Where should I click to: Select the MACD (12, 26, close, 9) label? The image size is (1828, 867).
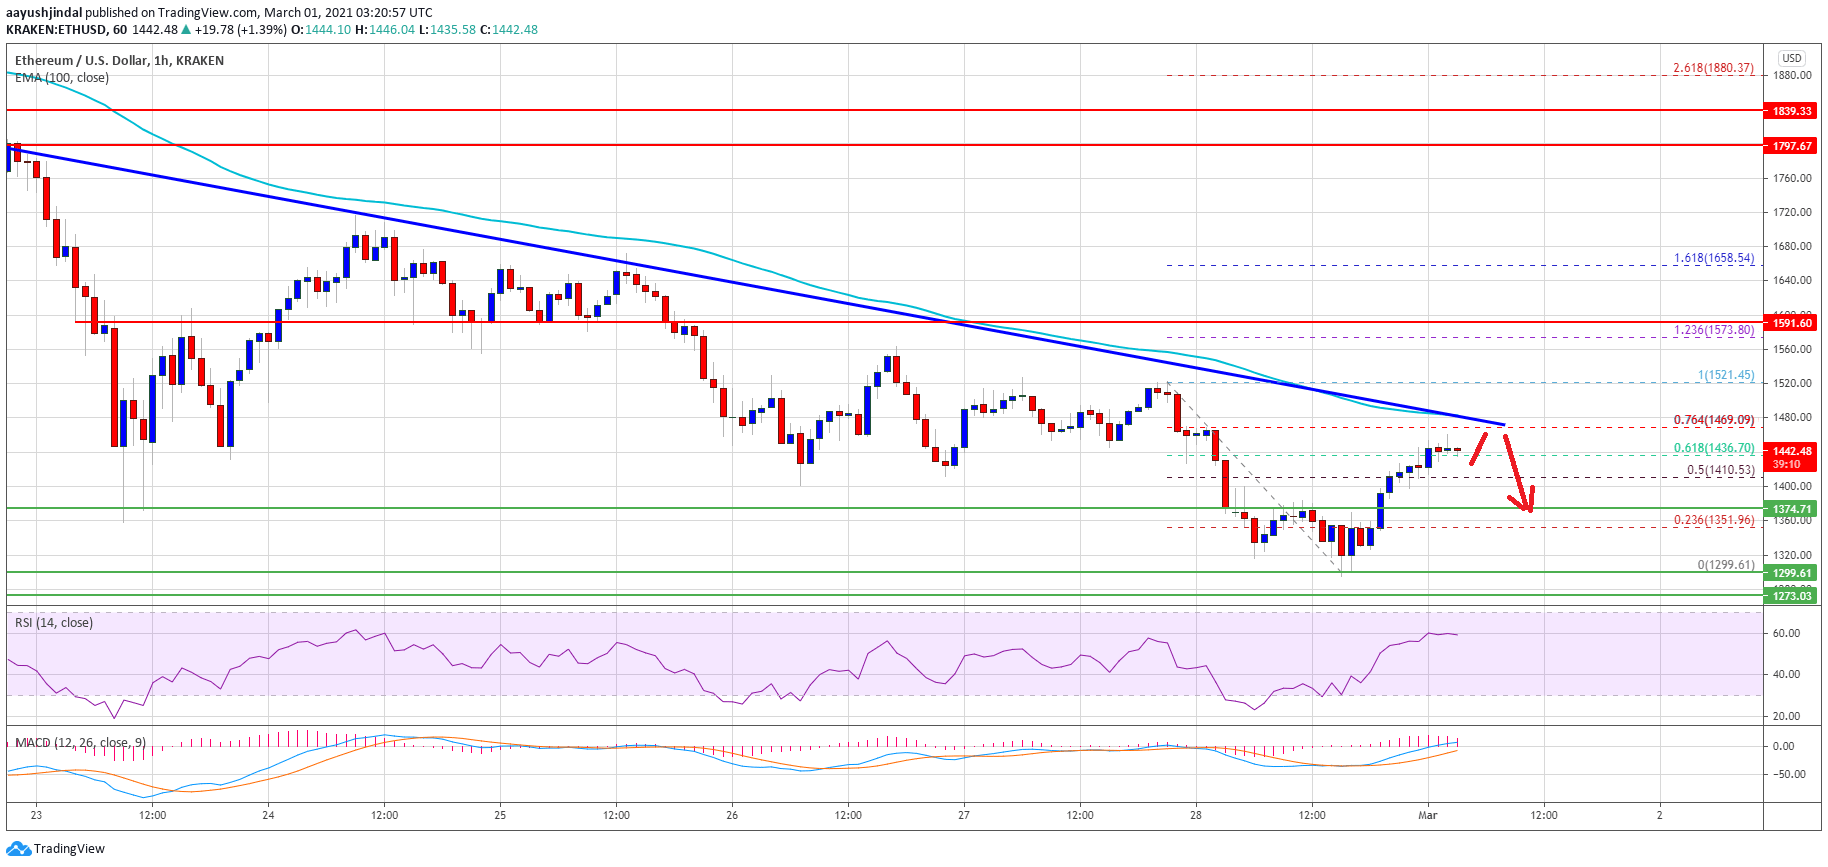tap(80, 743)
